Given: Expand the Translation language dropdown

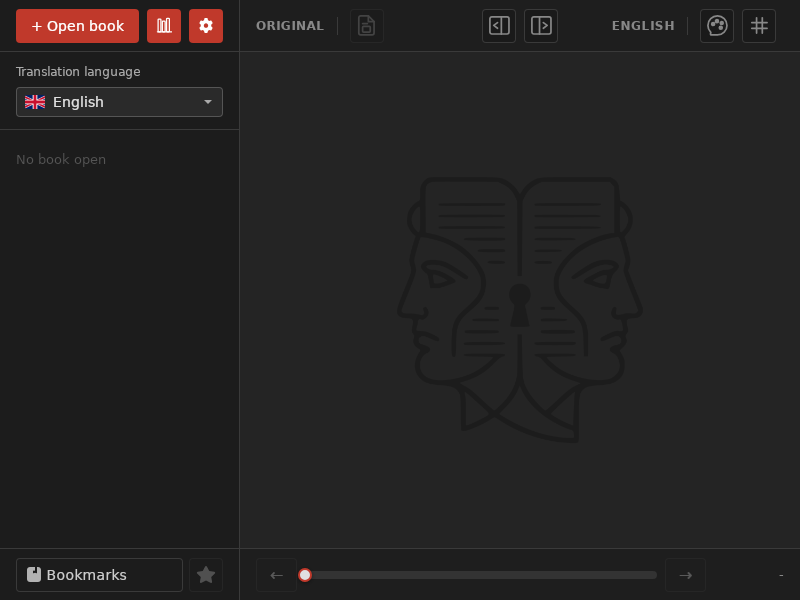Looking at the screenshot, I should click(x=119, y=102).
